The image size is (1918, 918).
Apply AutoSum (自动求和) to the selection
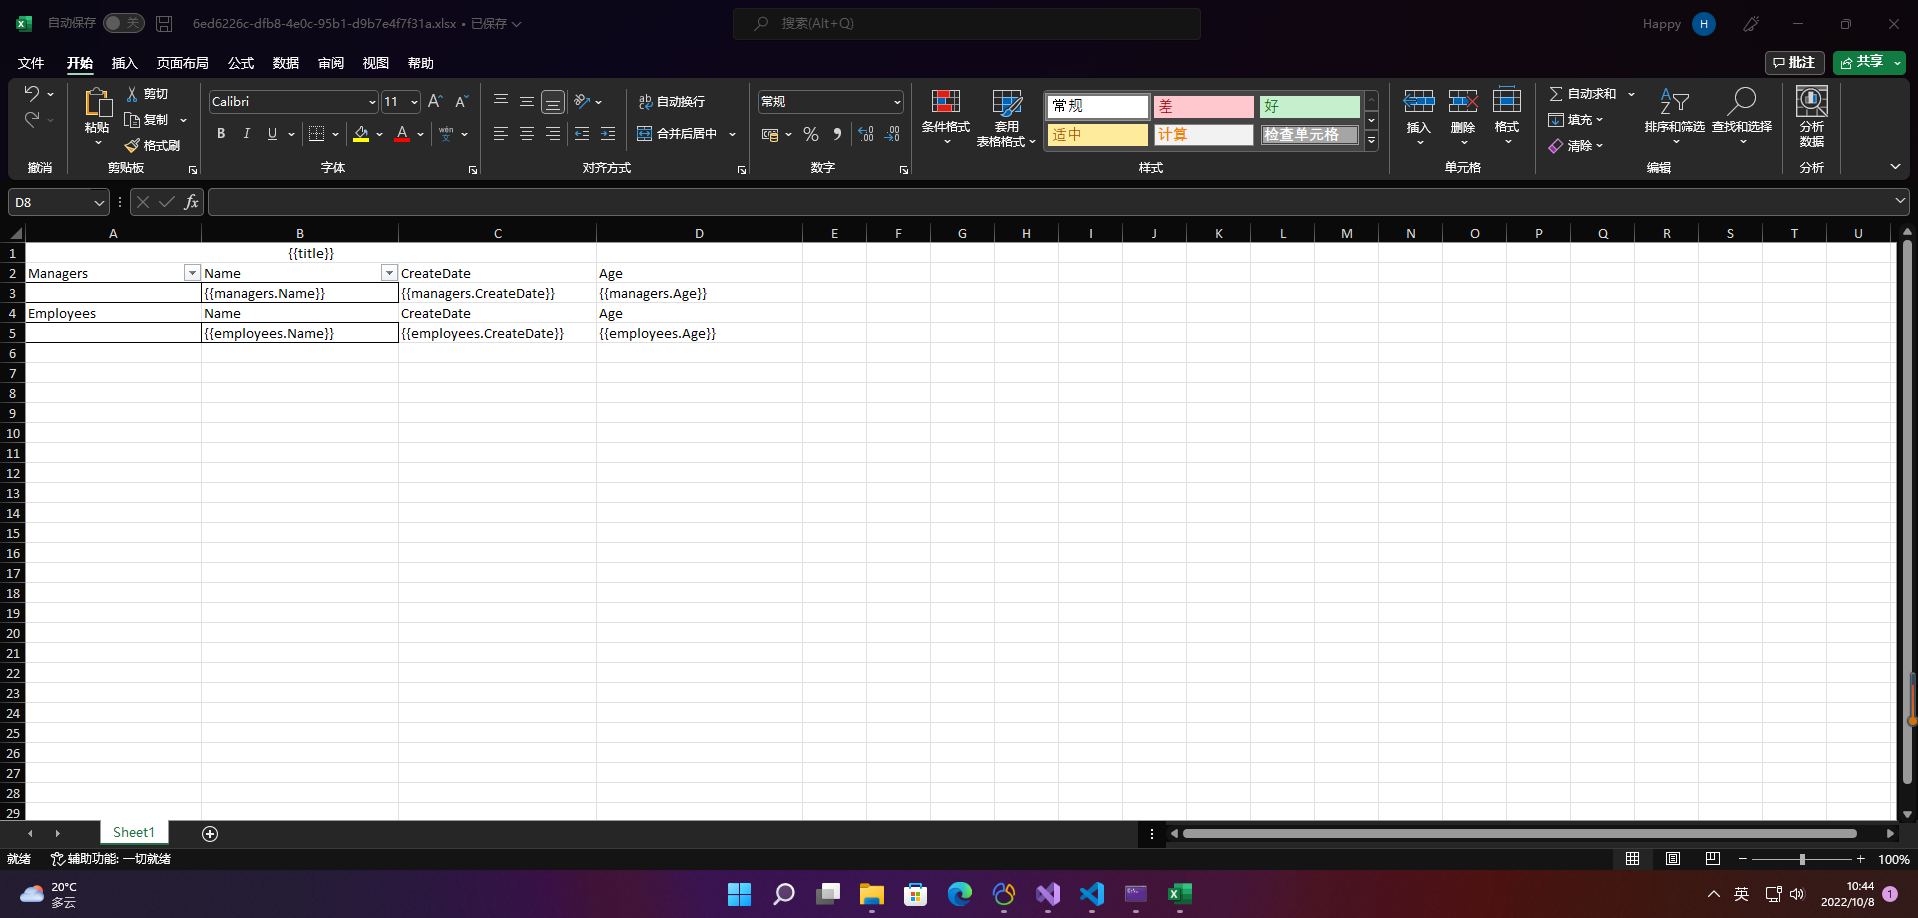(x=1587, y=93)
